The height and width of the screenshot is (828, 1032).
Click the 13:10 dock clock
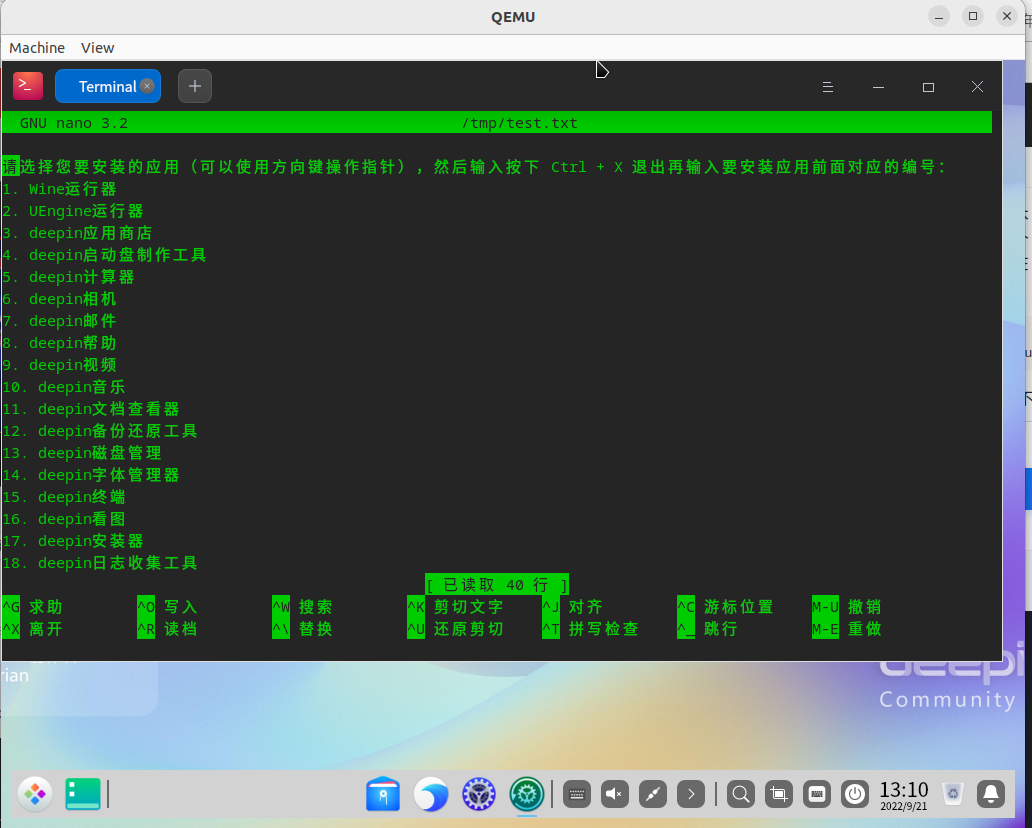(904, 794)
